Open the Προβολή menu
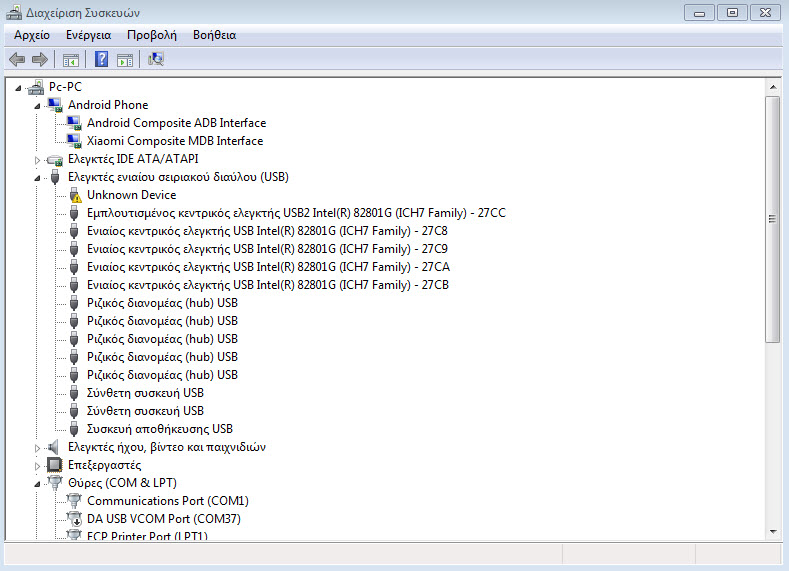 click(151, 35)
